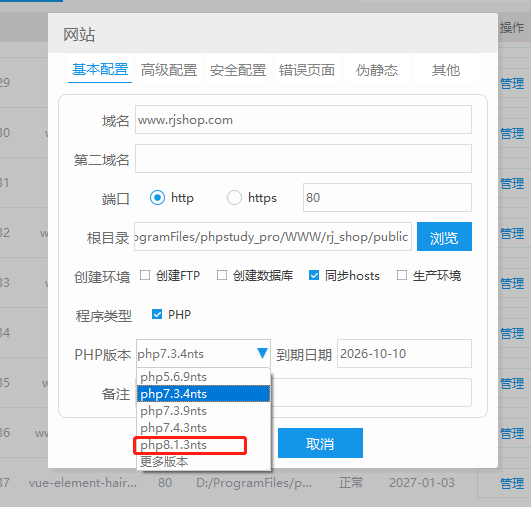
Task: Enable the 生产环境 checkbox
Action: [x=402, y=275]
